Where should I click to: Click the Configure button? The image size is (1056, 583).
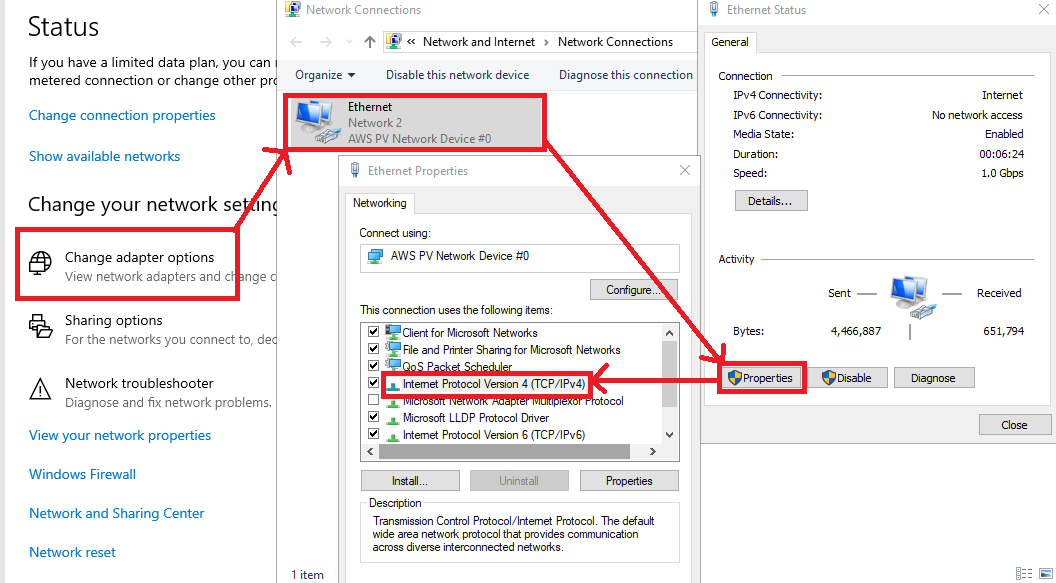pyautogui.click(x=634, y=290)
